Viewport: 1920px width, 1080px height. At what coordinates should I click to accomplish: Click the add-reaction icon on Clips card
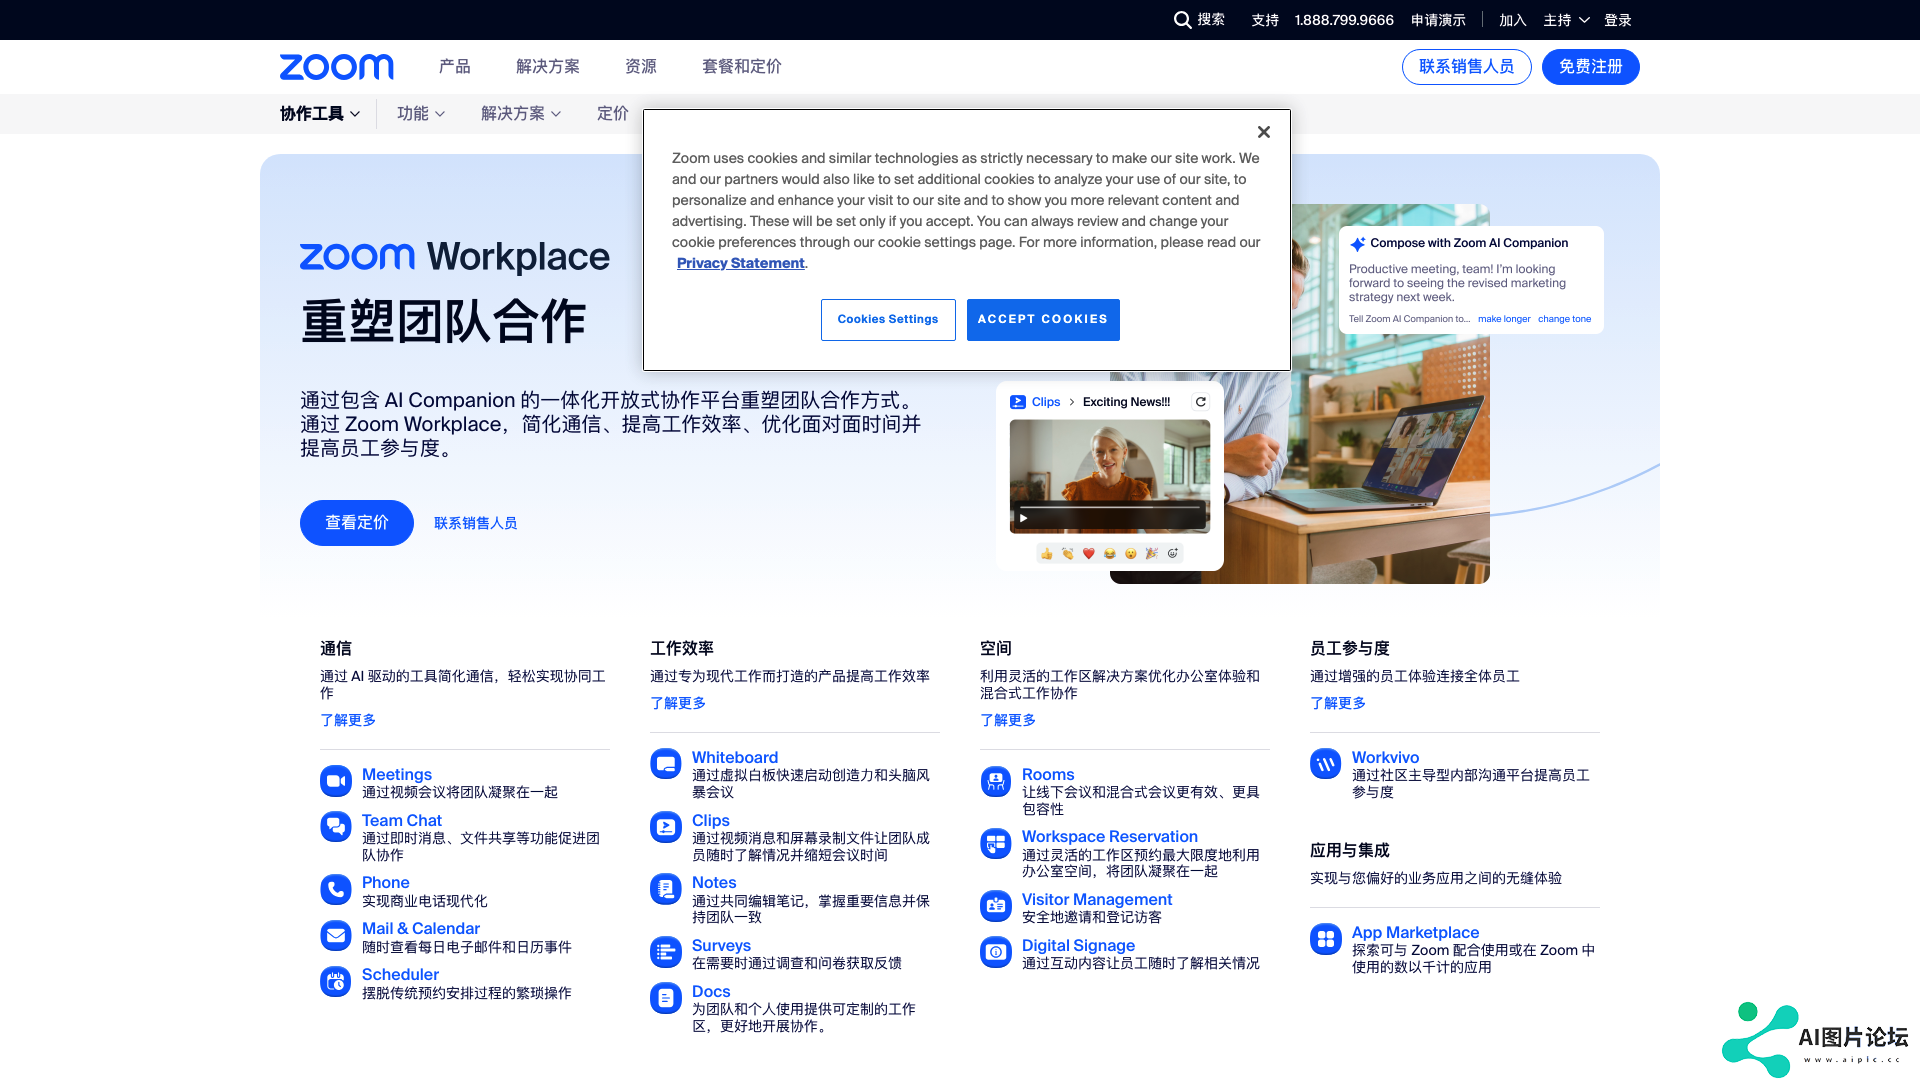coord(1173,553)
